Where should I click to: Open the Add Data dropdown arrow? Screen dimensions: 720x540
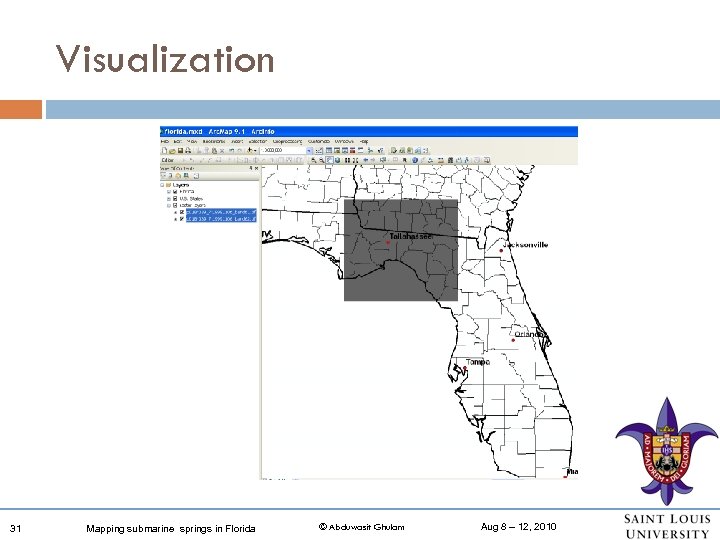click(255, 150)
